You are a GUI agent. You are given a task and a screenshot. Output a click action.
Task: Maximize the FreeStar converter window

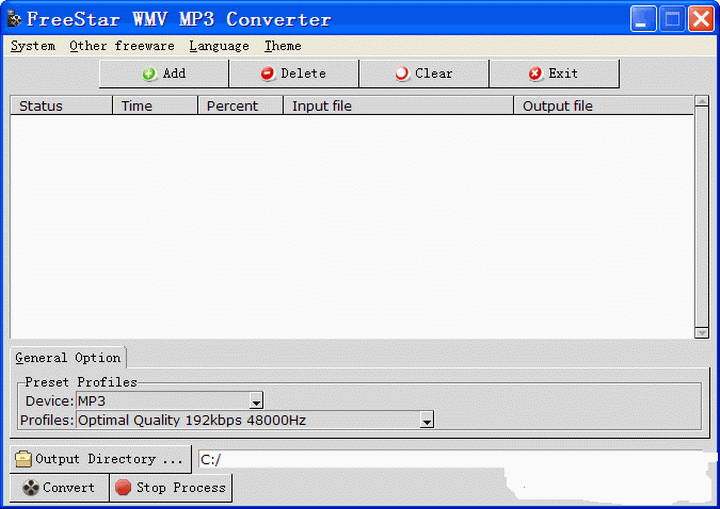[672, 19]
